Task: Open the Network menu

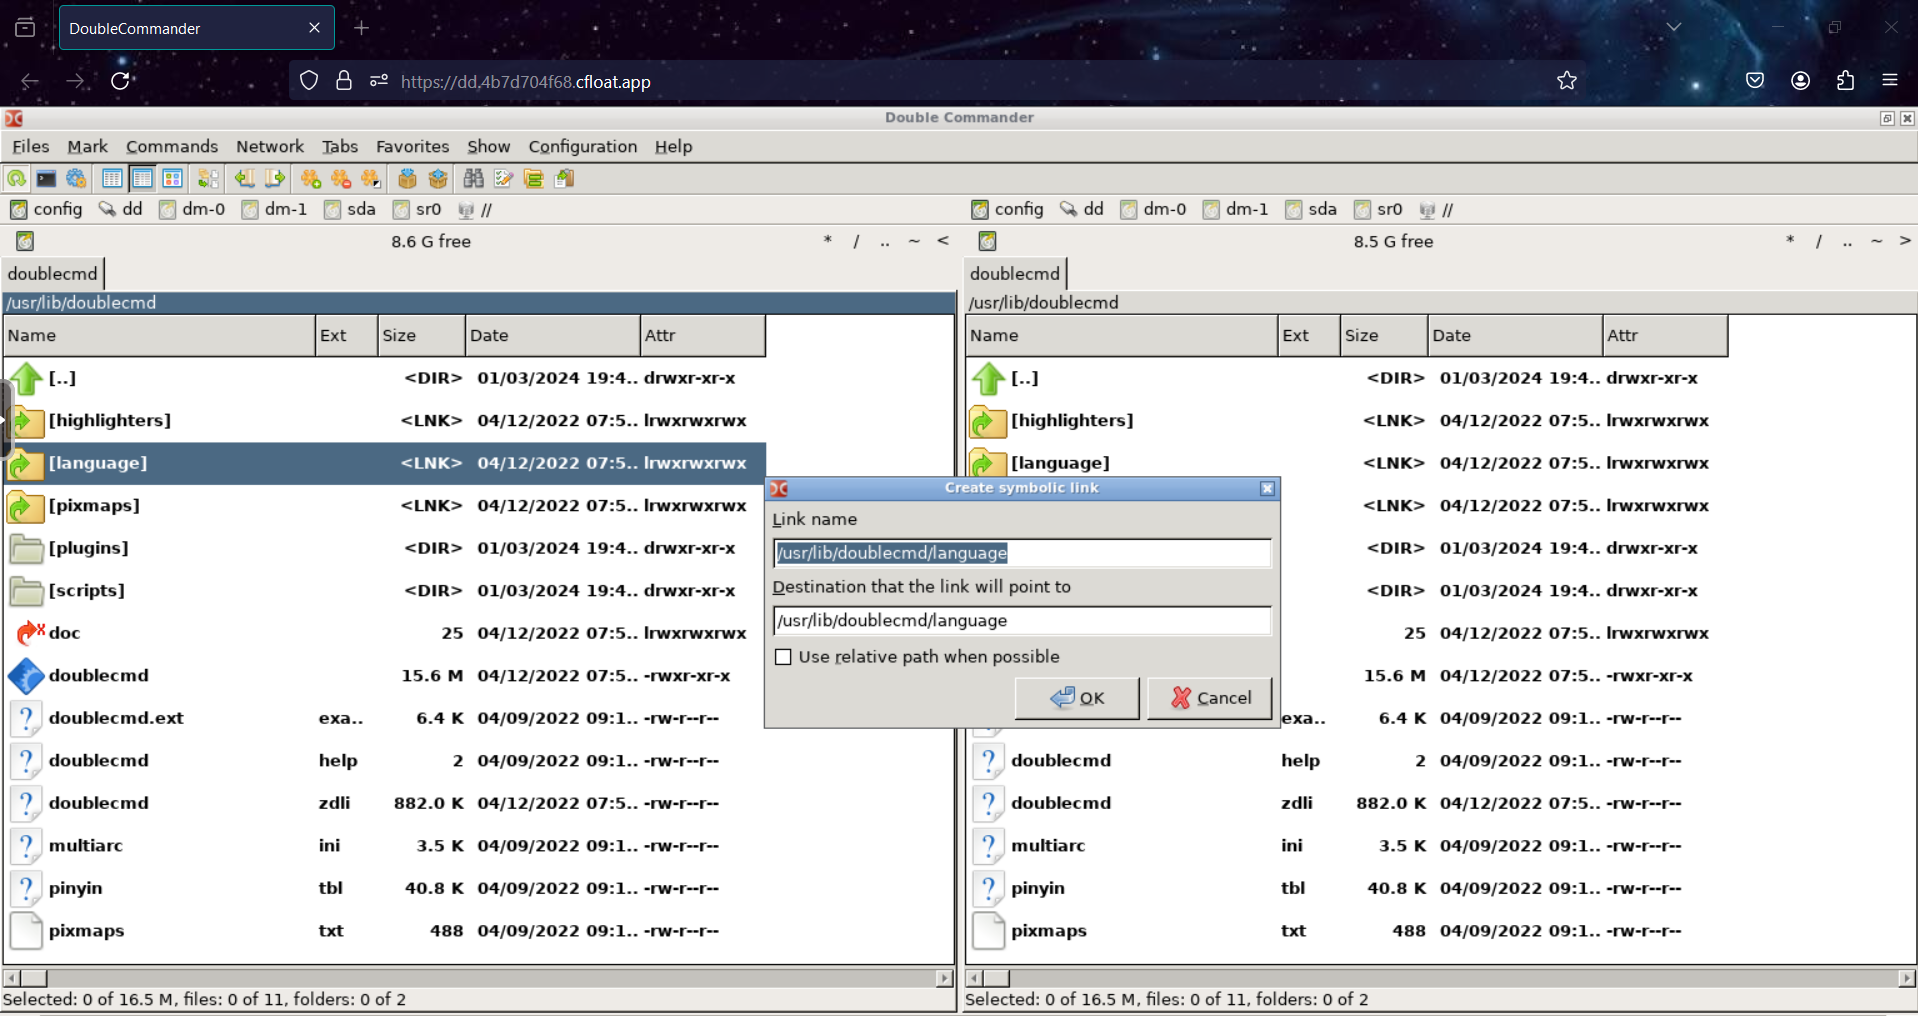Action: tap(269, 146)
